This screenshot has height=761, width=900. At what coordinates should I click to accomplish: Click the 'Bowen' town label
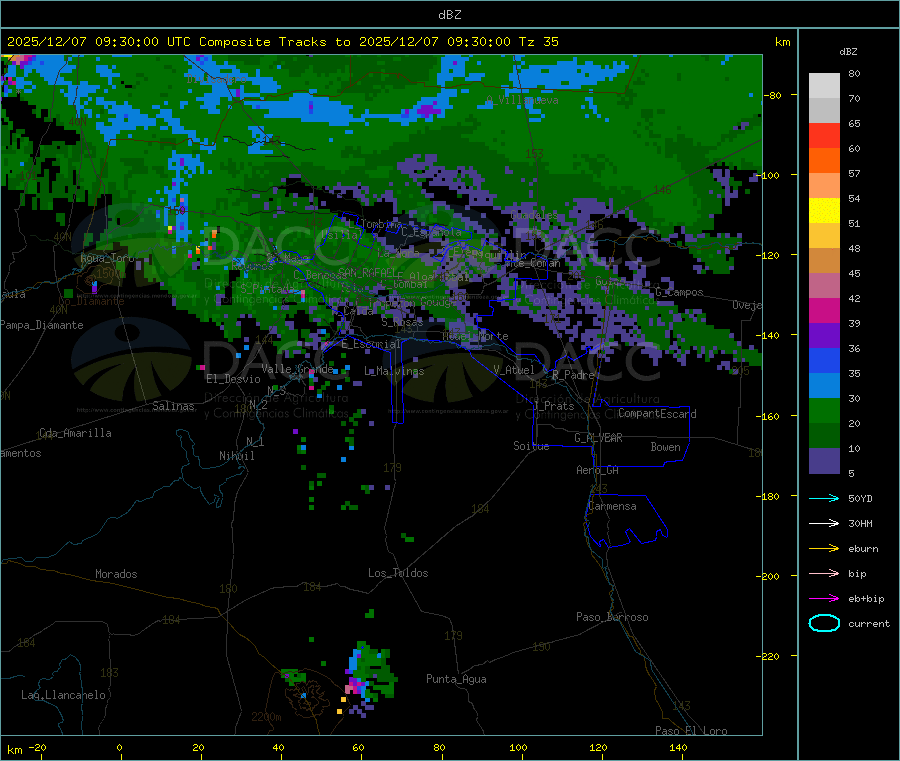(666, 447)
